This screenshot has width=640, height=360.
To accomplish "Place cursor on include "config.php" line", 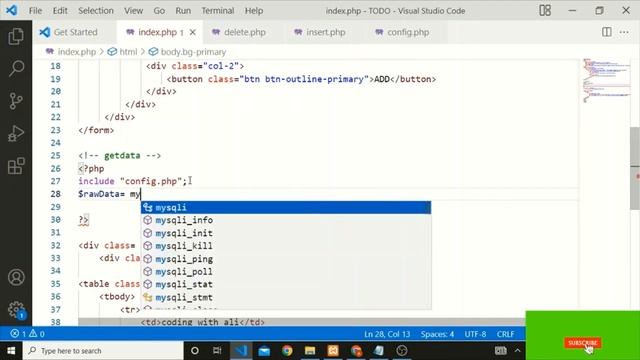I will click(x=132, y=181).
